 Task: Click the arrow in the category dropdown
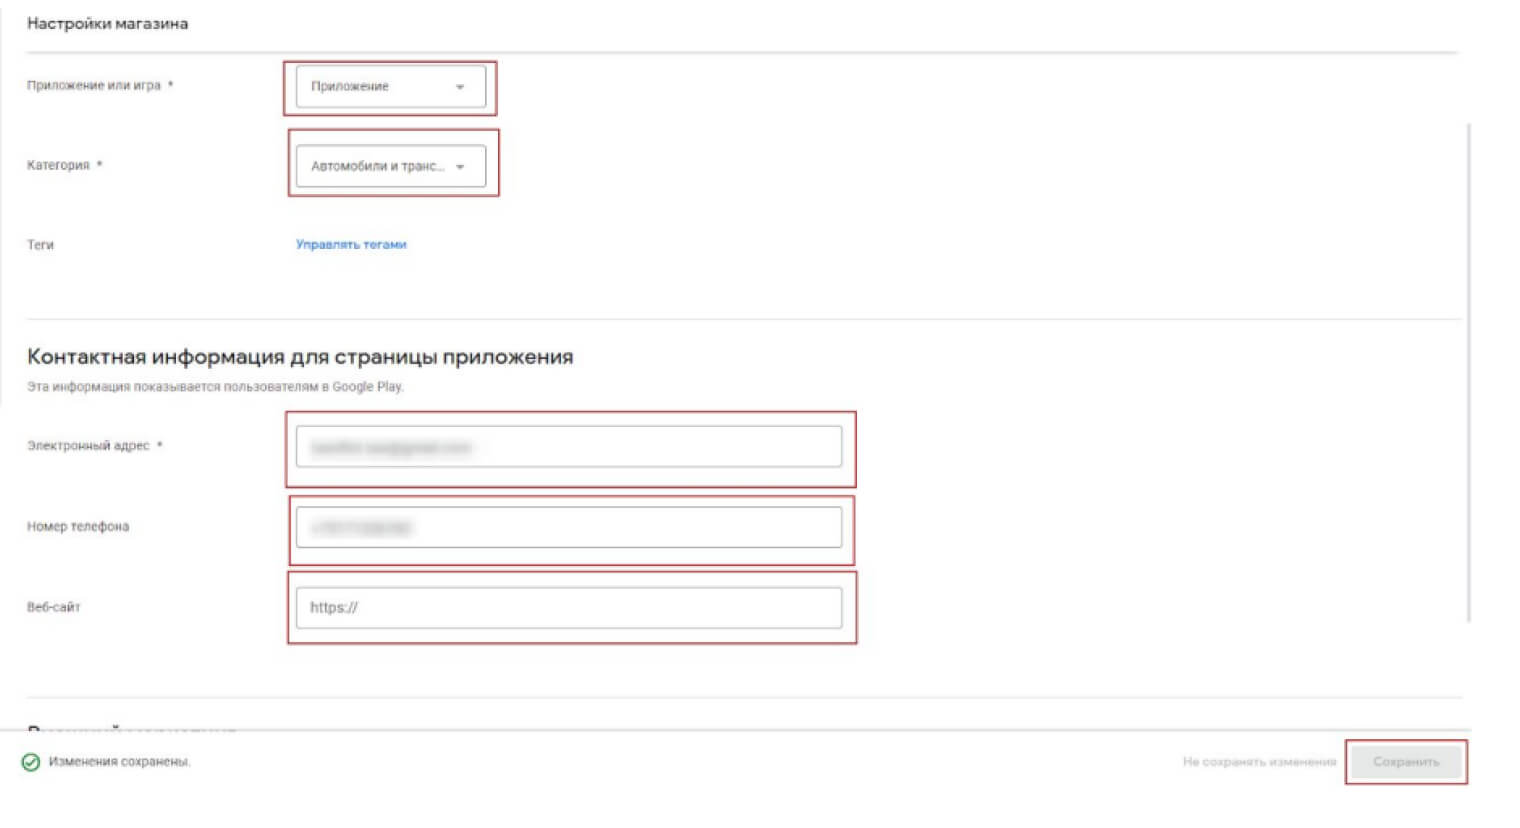coord(460,167)
